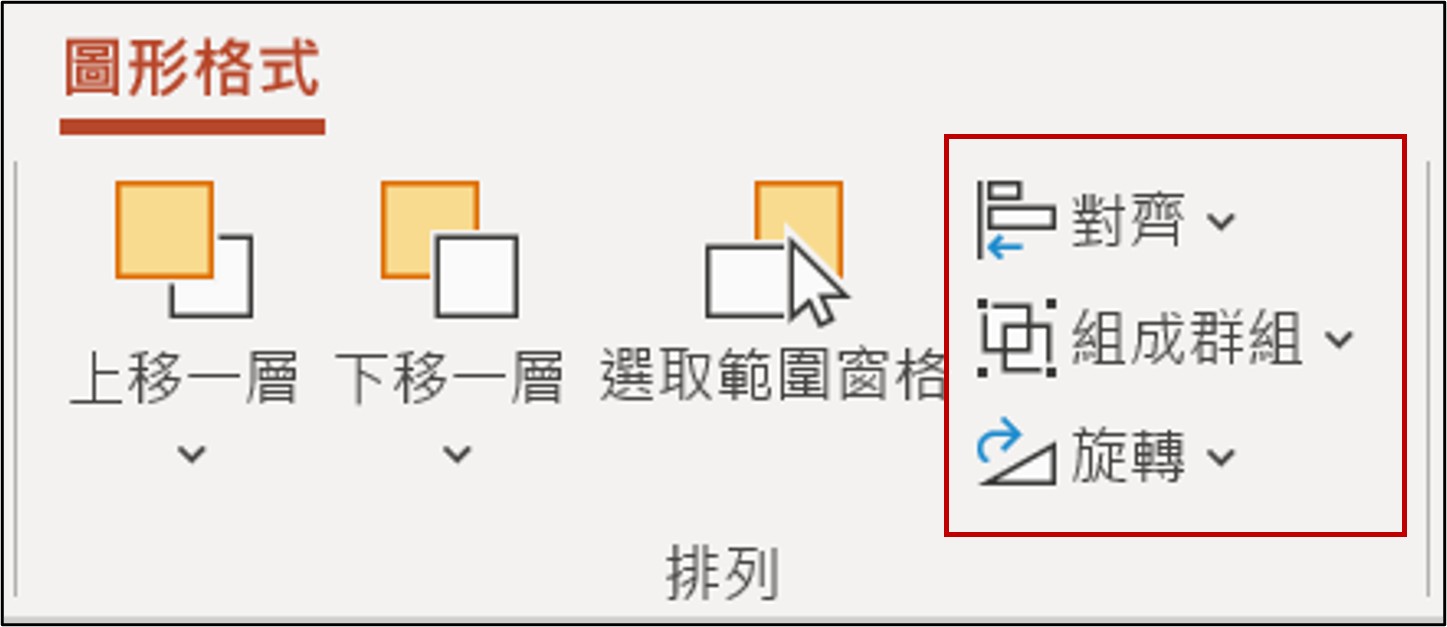
Task: Click the 下移一層 send backward icon
Action: click(x=450, y=249)
